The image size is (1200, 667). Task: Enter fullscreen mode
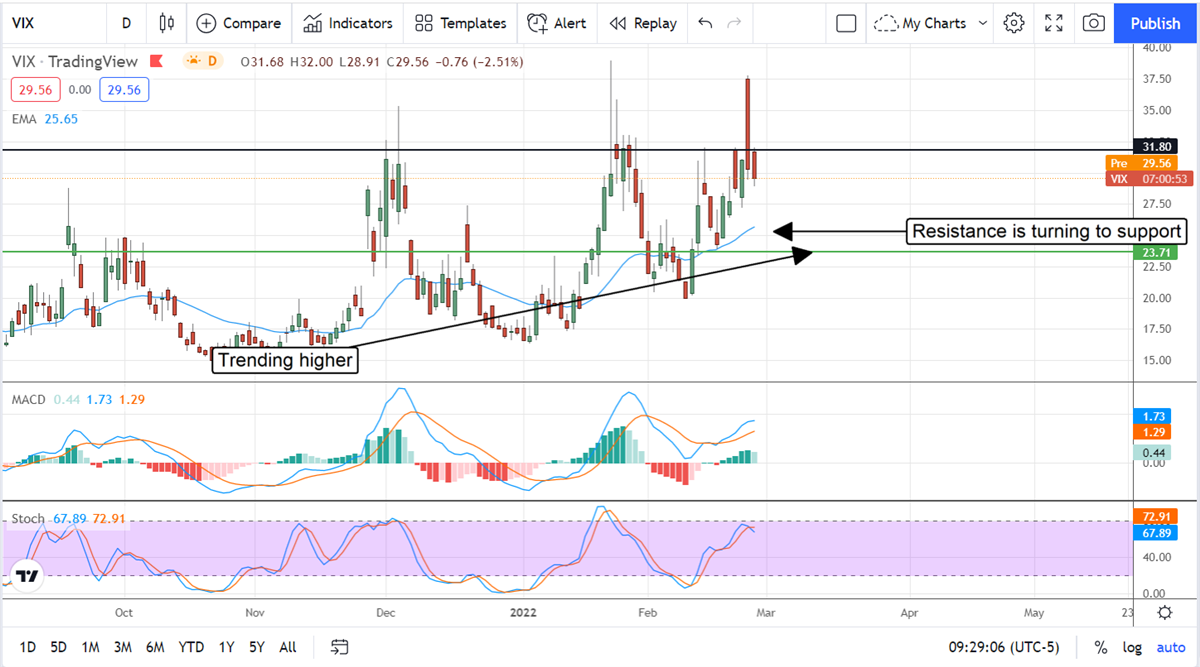tap(1054, 23)
